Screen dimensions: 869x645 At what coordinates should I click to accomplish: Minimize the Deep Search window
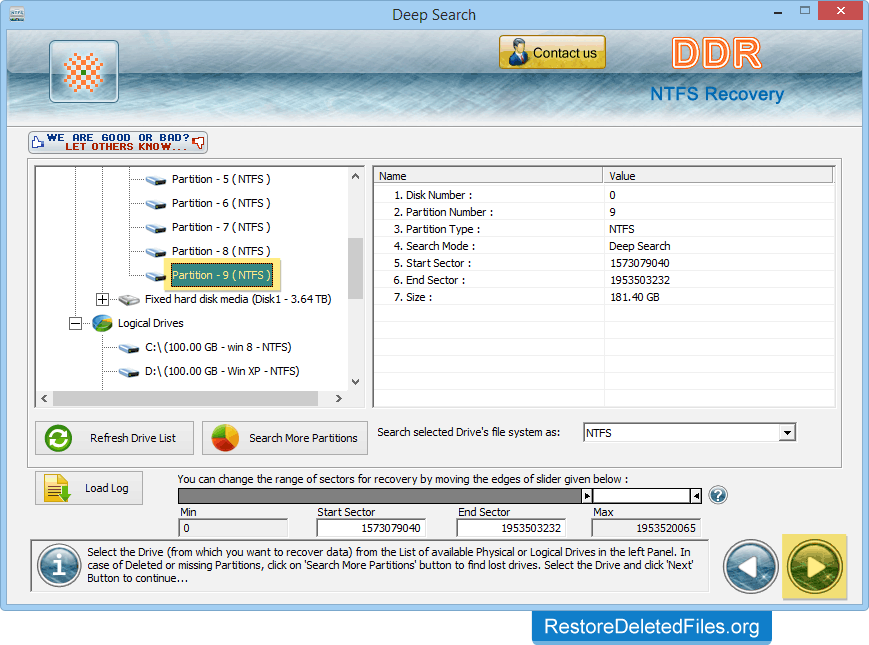[x=778, y=11]
